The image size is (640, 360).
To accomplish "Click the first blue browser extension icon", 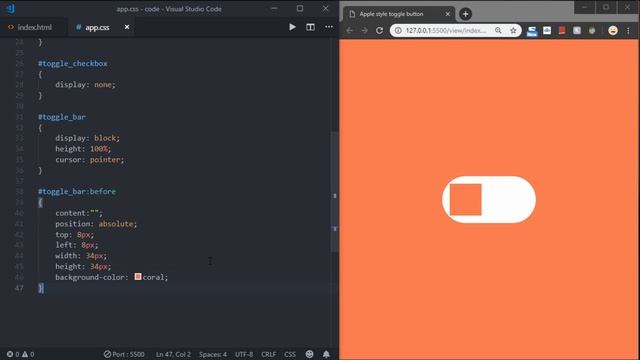I will 532,31.
